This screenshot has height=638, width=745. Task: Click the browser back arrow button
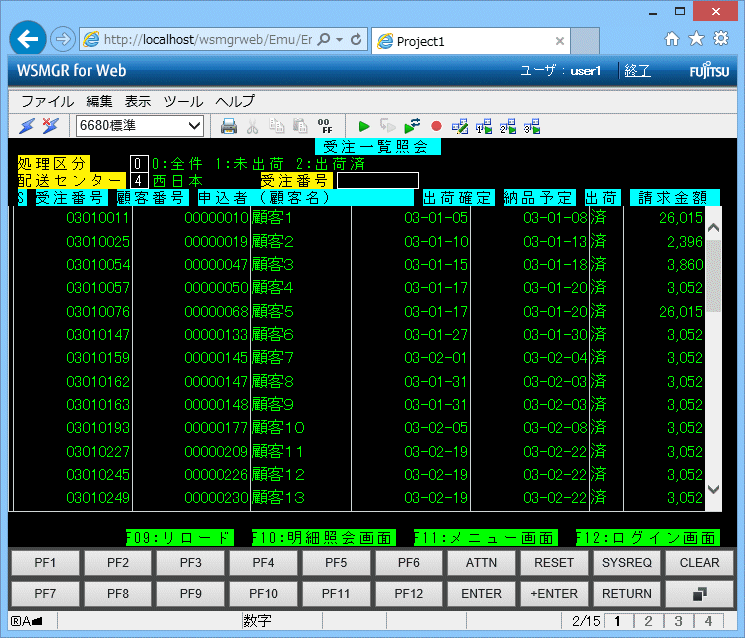(x=28, y=38)
